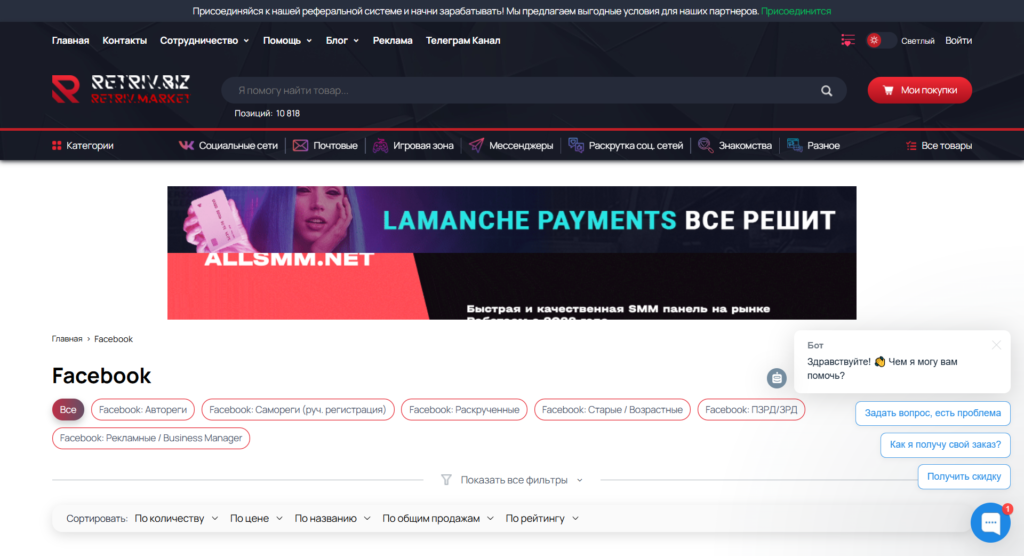
Task: Click the Главная breadcrumb link
Action: (67, 339)
